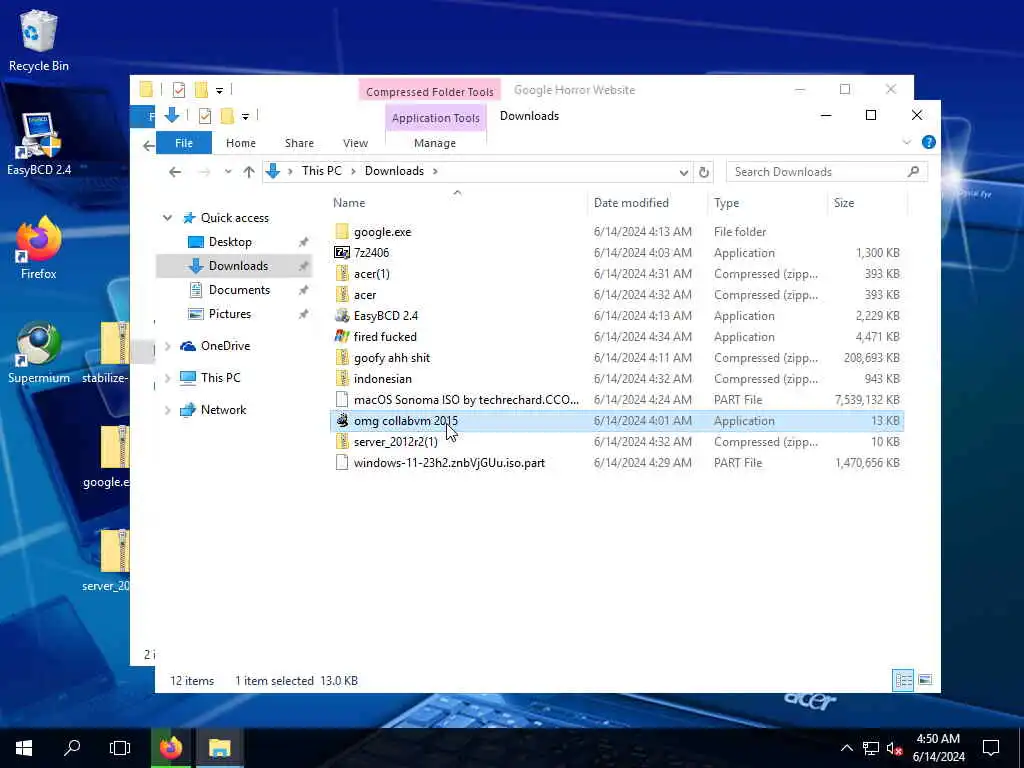Switch to File Explorer on the taskbar
The height and width of the screenshot is (768, 1024).
point(219,748)
